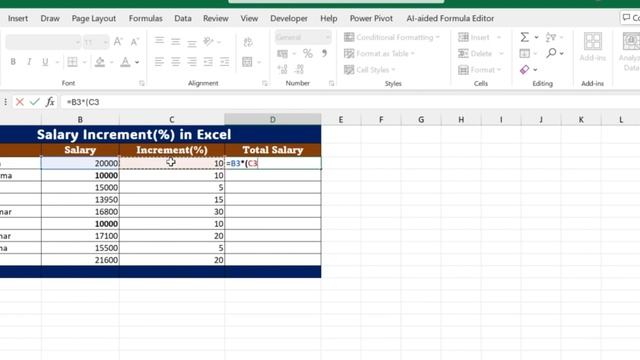Apply Percent Style
Screen dimensions: 640x360
(308, 53)
